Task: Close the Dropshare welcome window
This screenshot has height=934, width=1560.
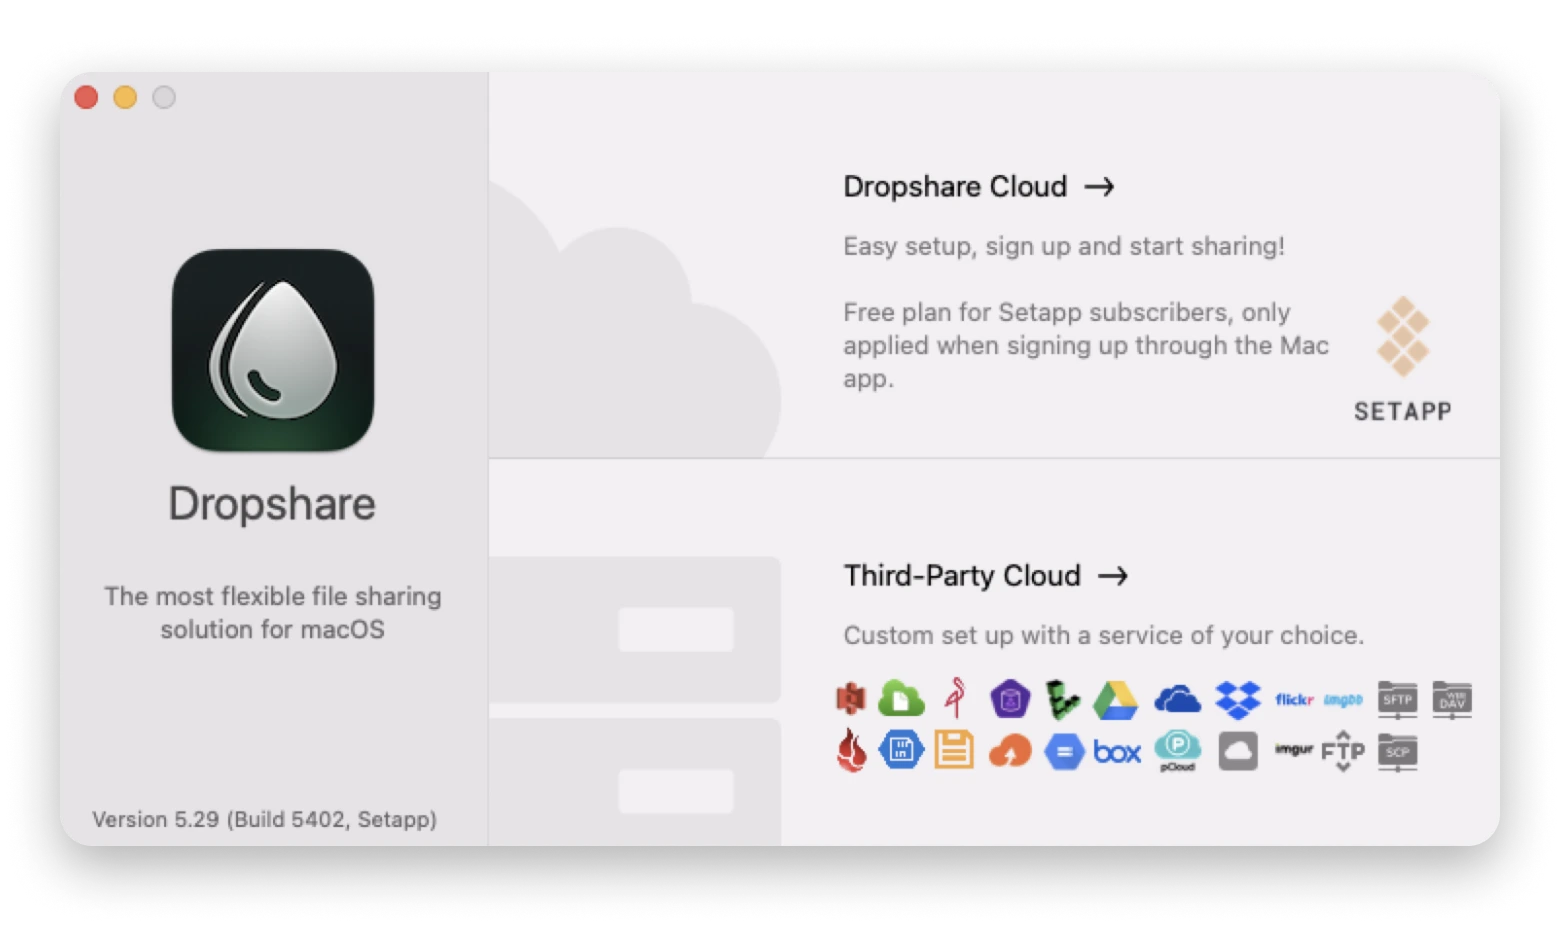Action: point(87,97)
